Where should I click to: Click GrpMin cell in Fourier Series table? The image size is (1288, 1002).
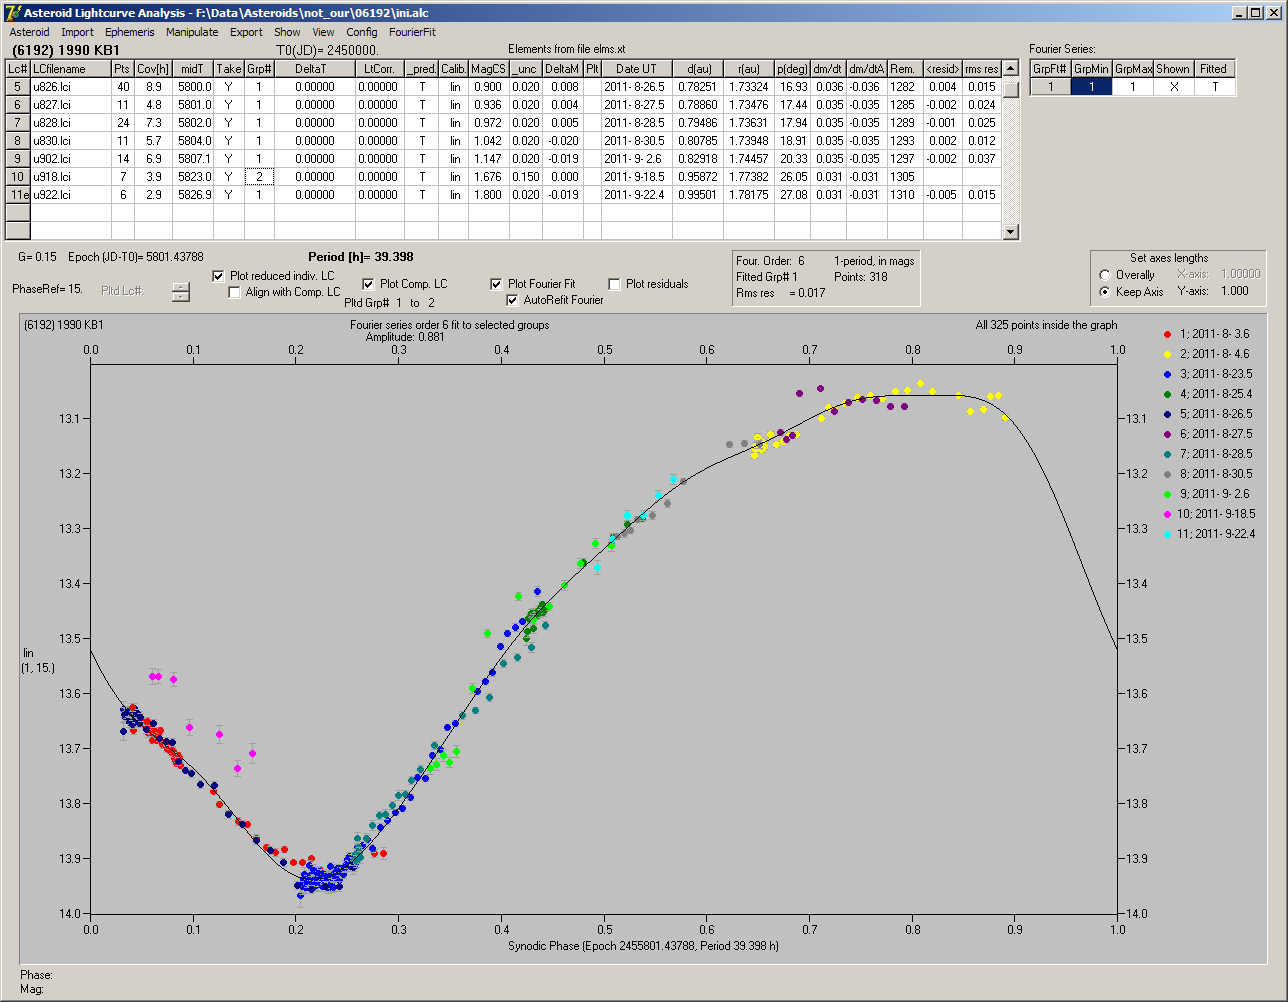click(x=1092, y=87)
